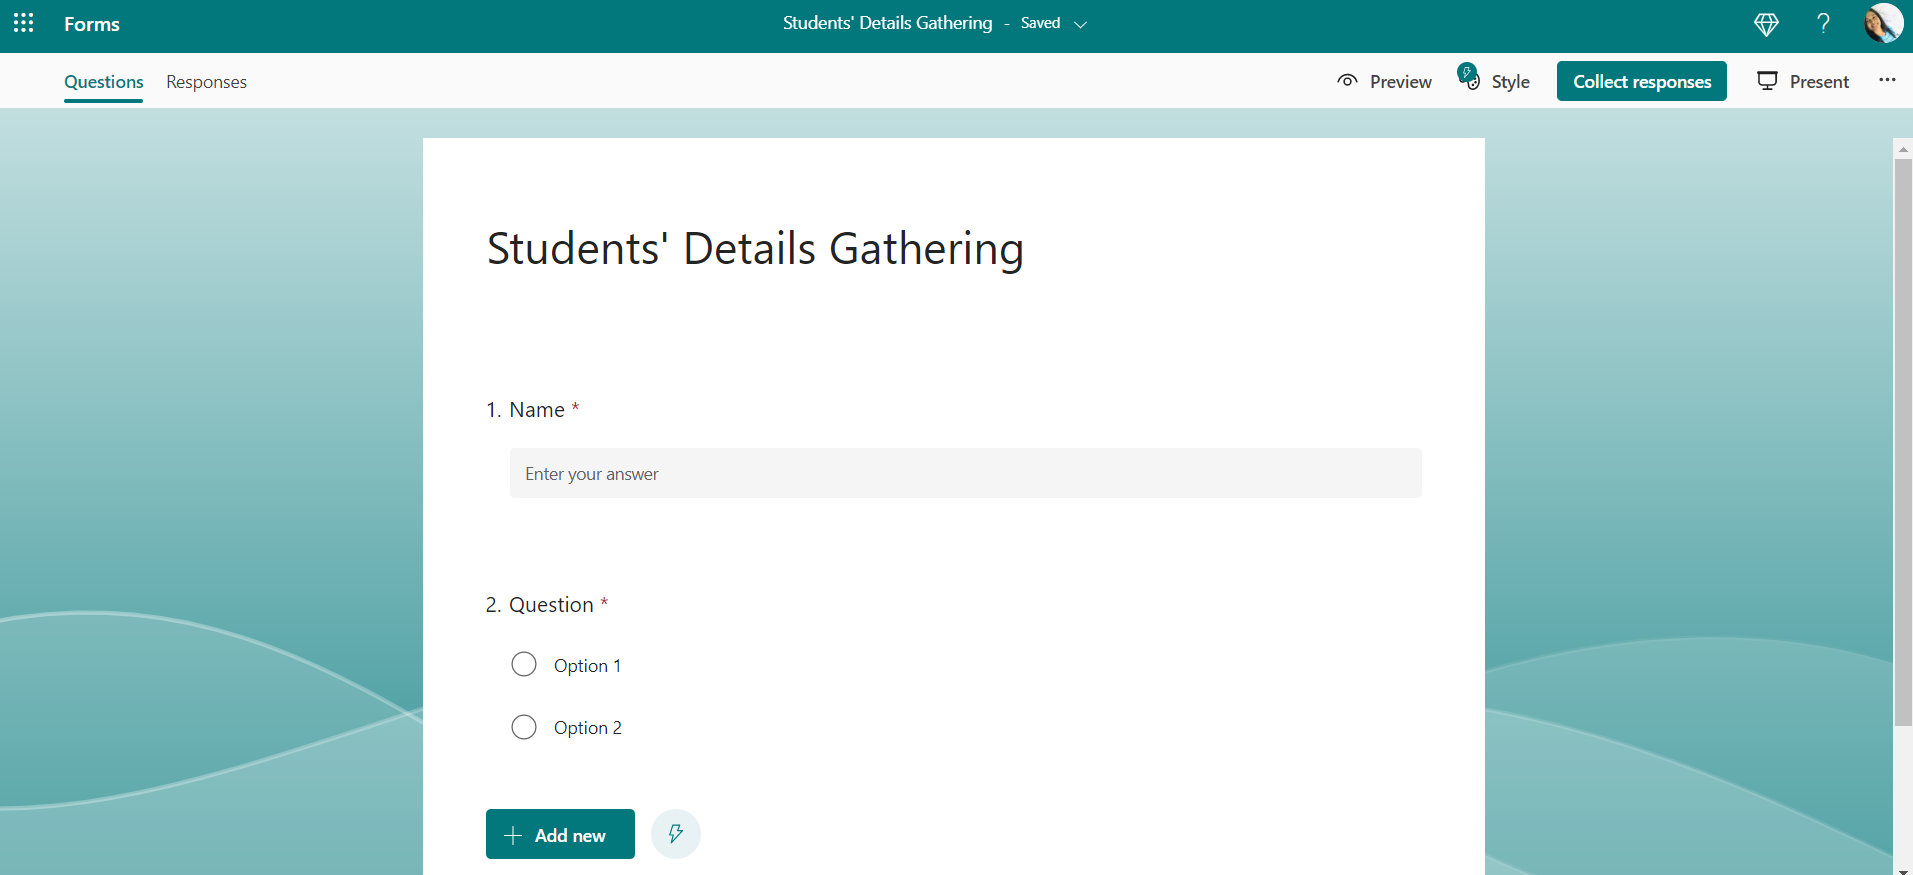Expand the Saved status dropdown chevron
1913x875 pixels.
[1080, 24]
